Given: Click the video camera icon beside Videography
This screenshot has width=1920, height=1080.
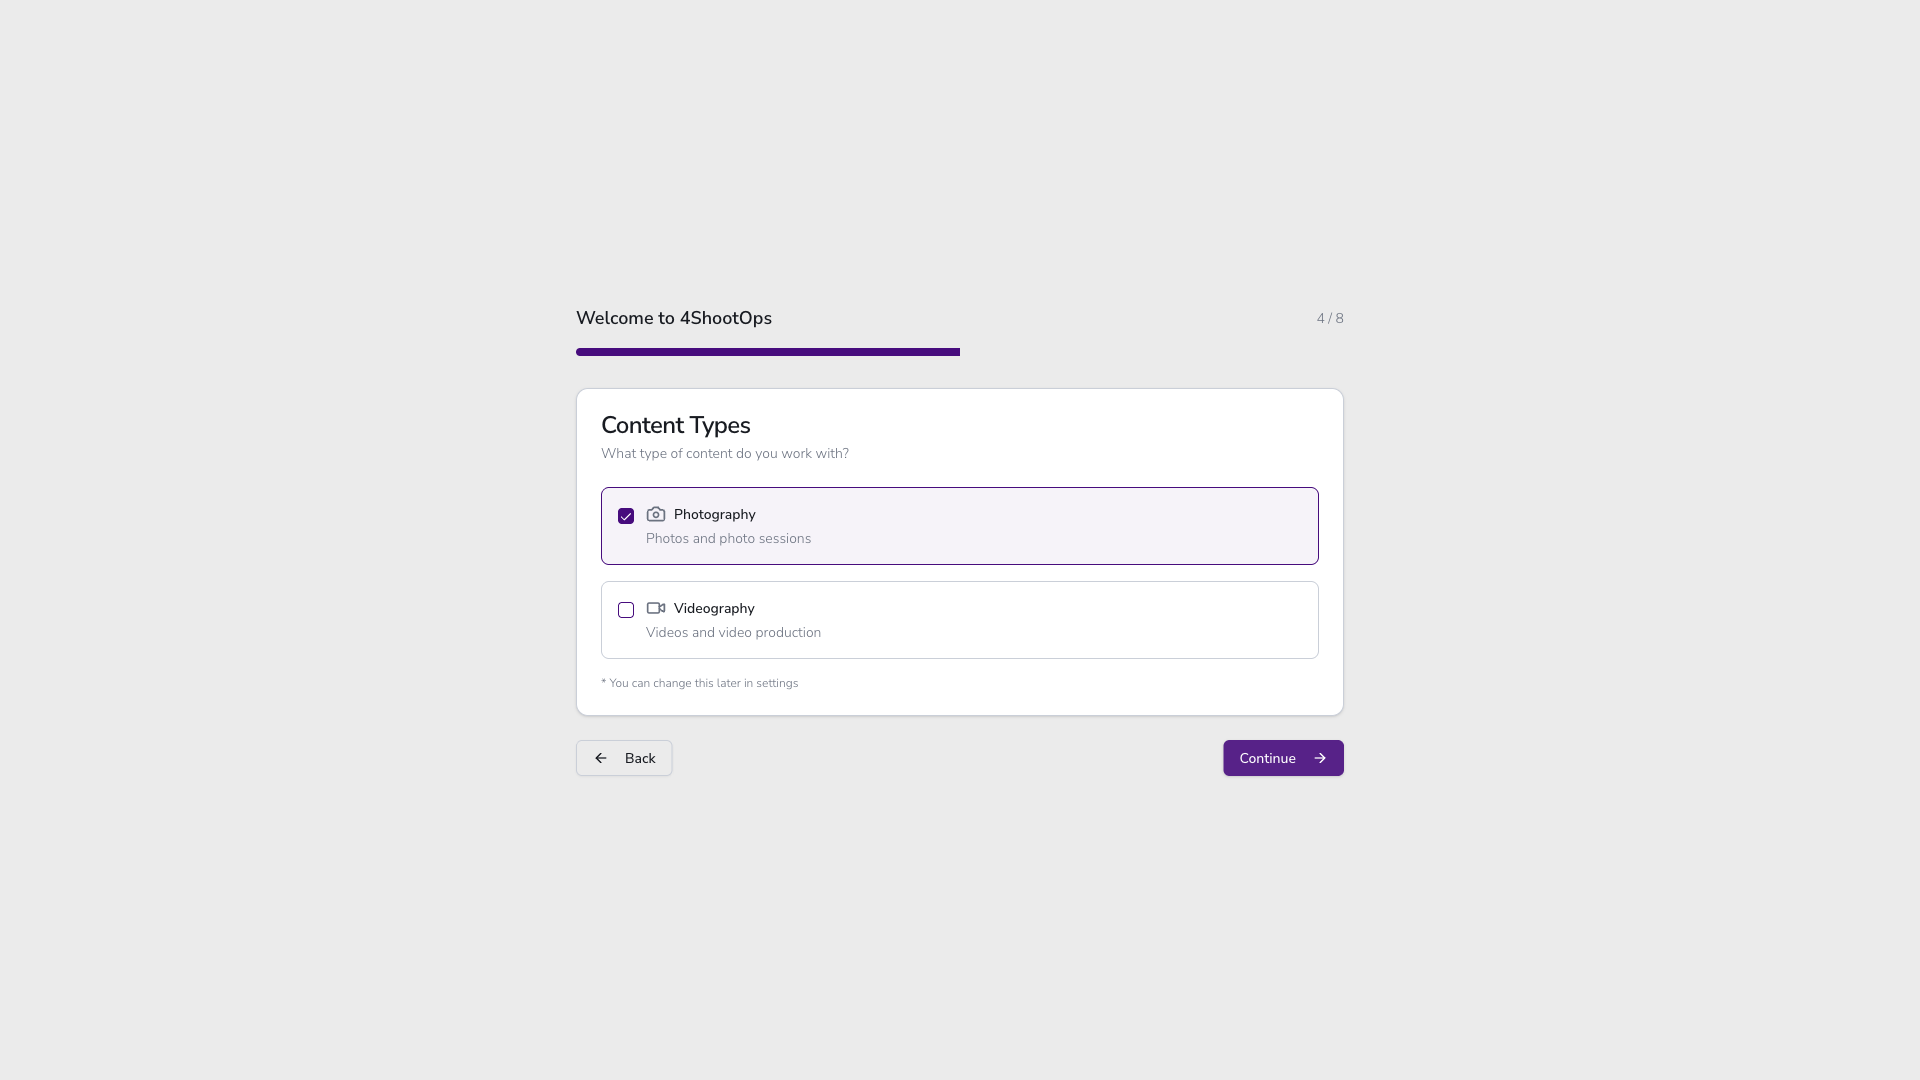Looking at the screenshot, I should (656, 609).
